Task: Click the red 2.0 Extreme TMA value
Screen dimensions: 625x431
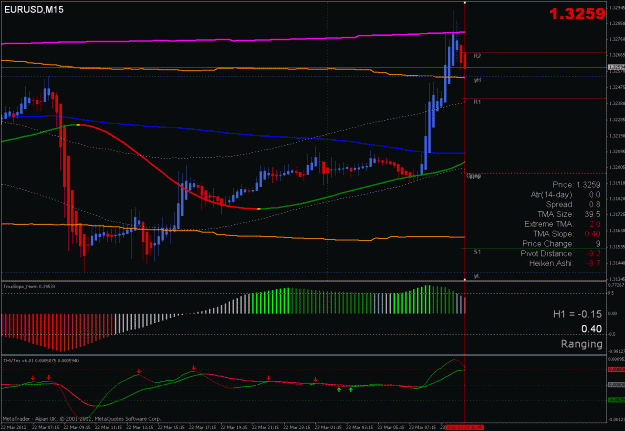Action: [x=595, y=224]
